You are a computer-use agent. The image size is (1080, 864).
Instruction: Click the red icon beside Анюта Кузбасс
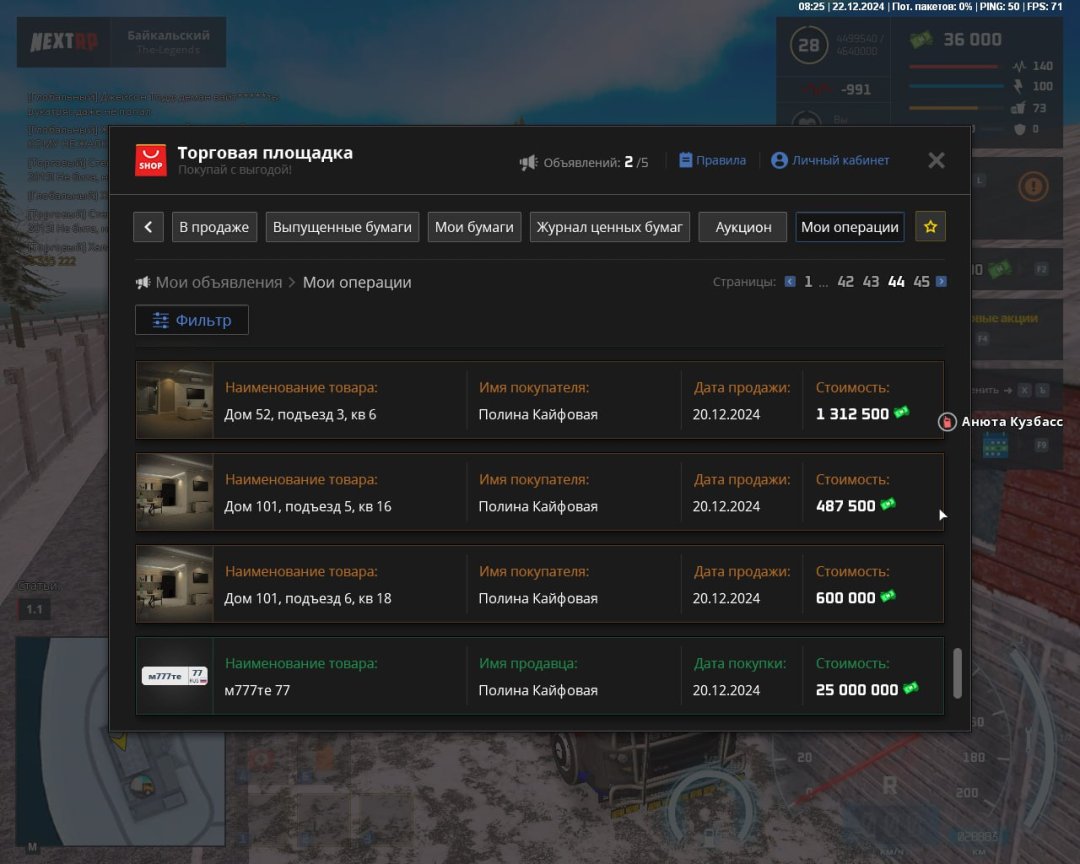point(948,422)
